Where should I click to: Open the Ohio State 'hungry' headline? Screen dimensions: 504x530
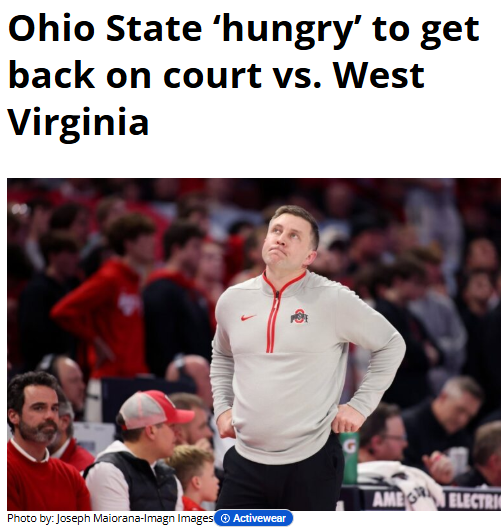point(243,74)
